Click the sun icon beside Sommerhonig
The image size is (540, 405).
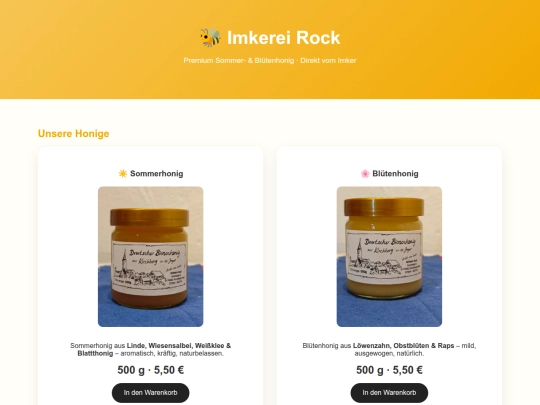pos(123,174)
